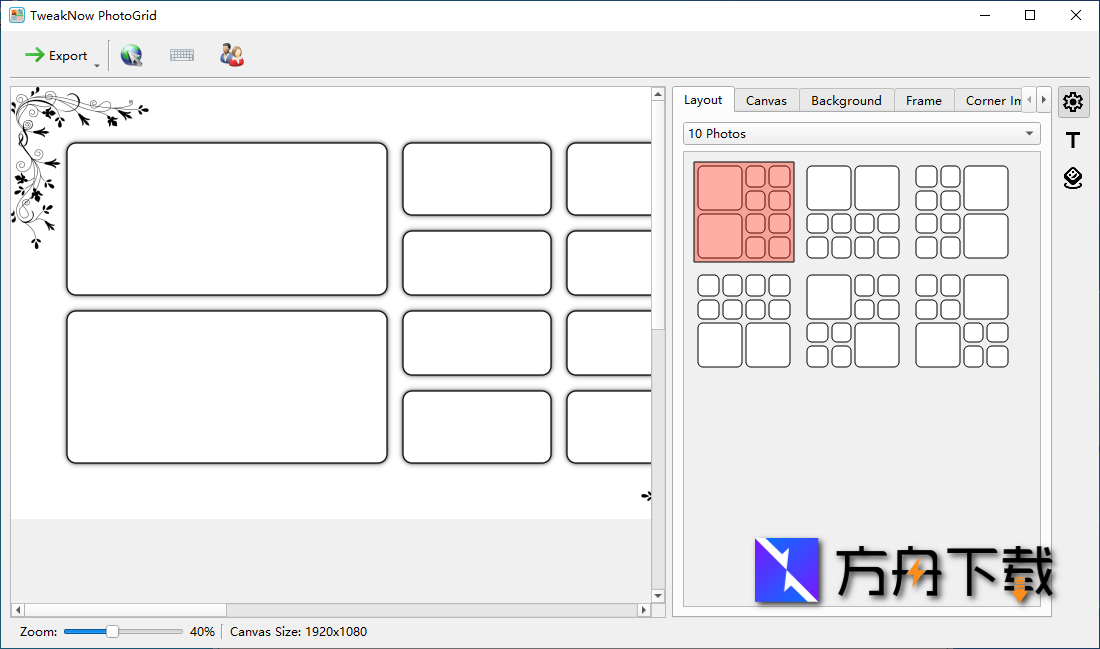
Task: Click the keyboard icon in toolbar
Action: pyautogui.click(x=182, y=56)
